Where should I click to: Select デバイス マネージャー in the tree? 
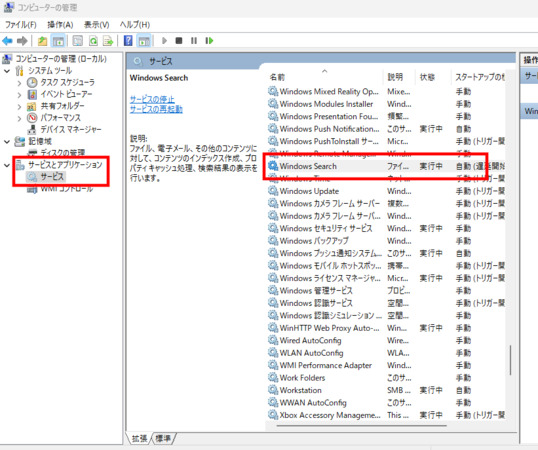click(x=71, y=129)
